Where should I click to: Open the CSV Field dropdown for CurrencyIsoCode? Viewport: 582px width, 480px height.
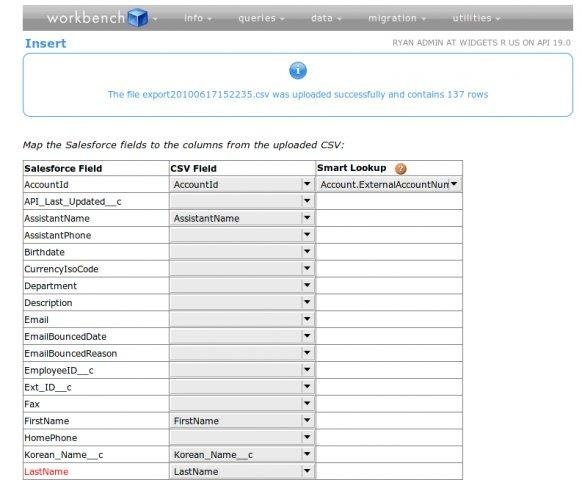click(x=242, y=269)
